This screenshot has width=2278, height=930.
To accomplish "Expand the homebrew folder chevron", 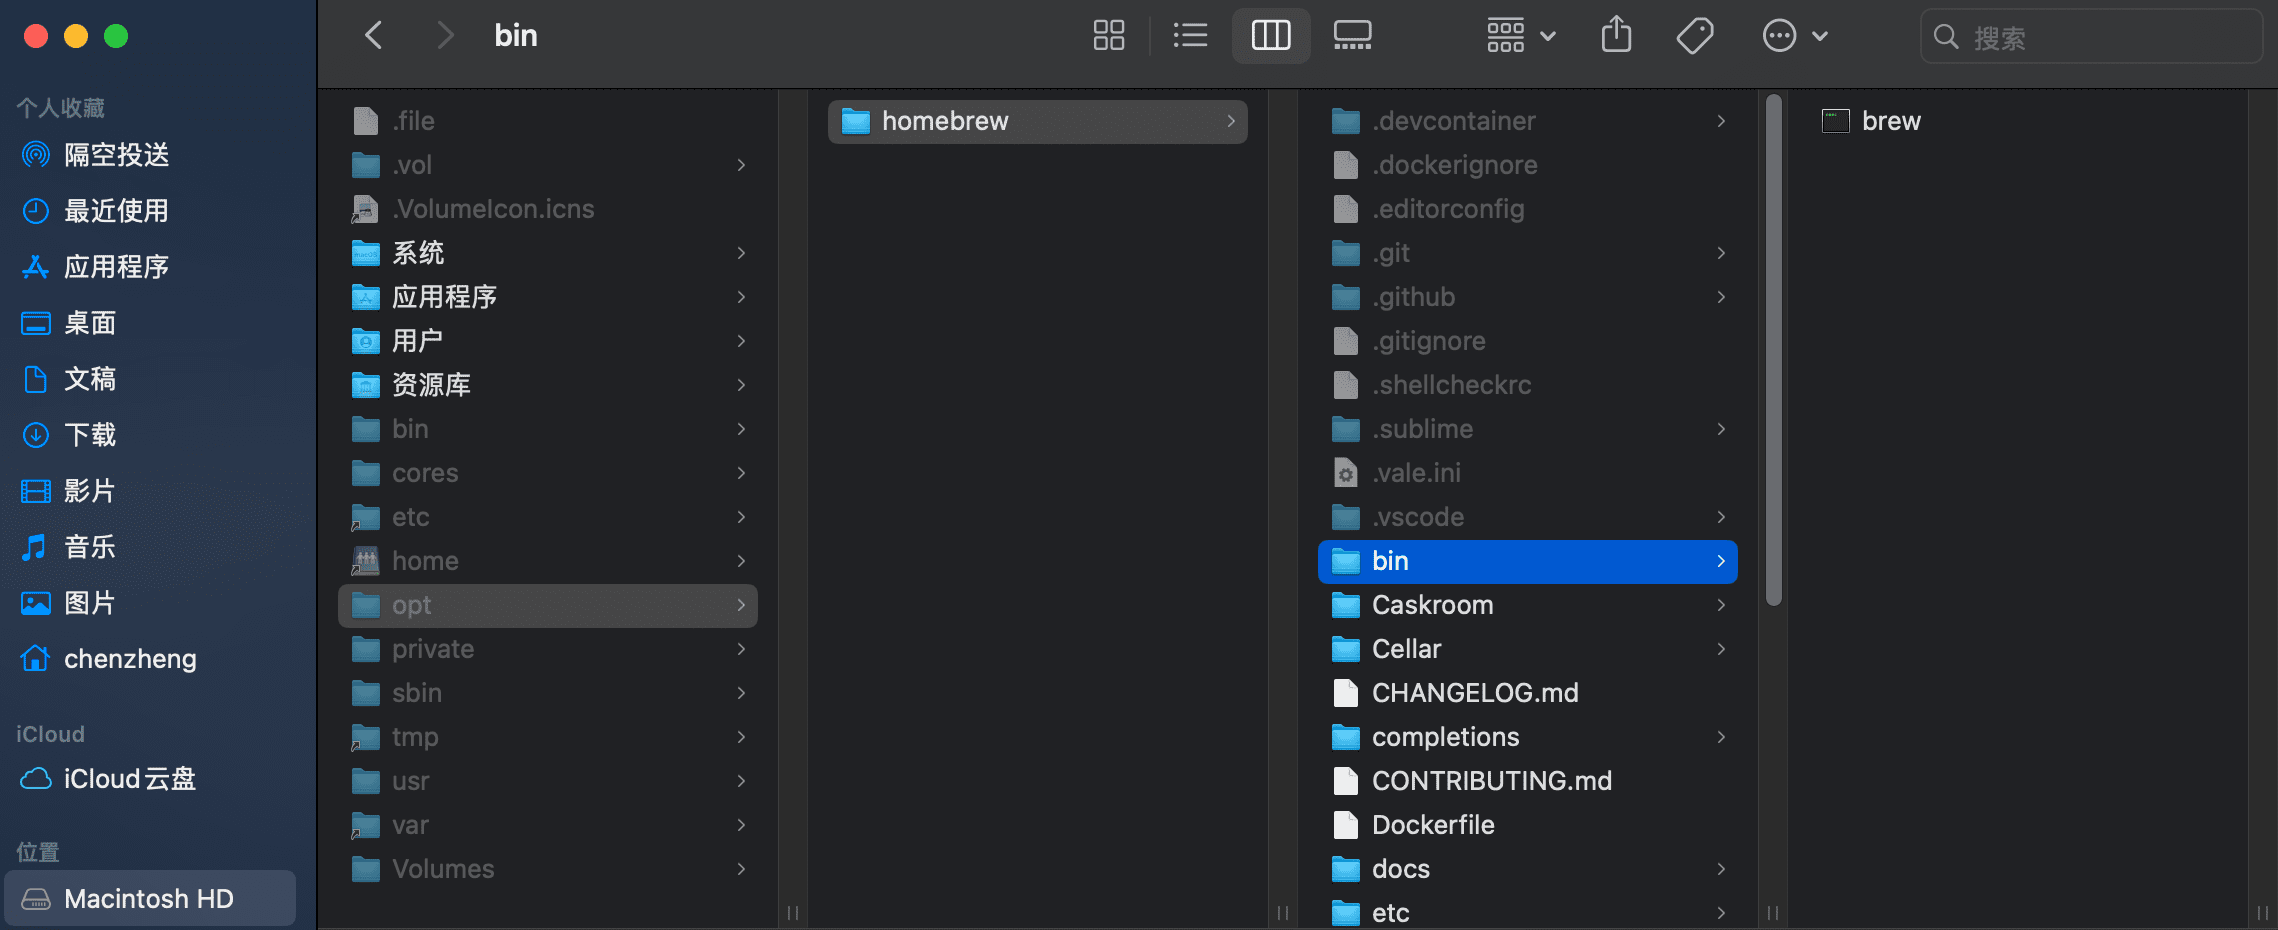I will (x=1231, y=121).
